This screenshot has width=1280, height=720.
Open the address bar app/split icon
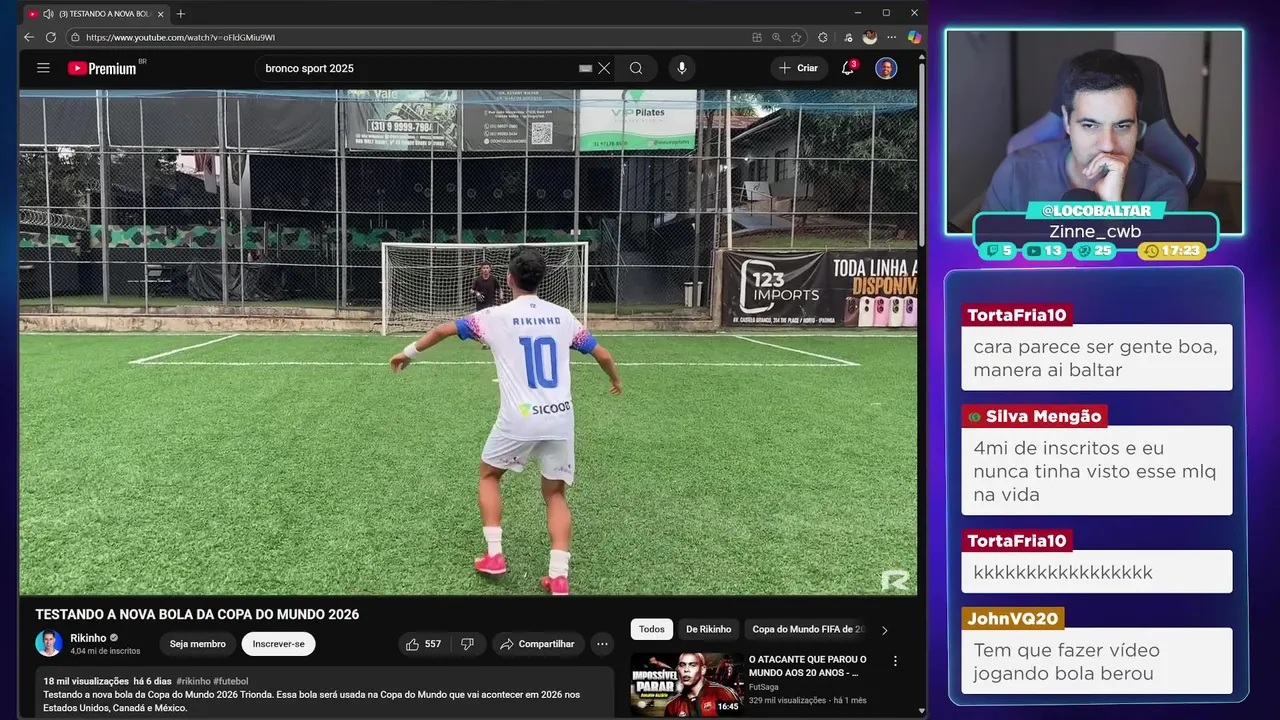pyautogui.click(x=757, y=37)
